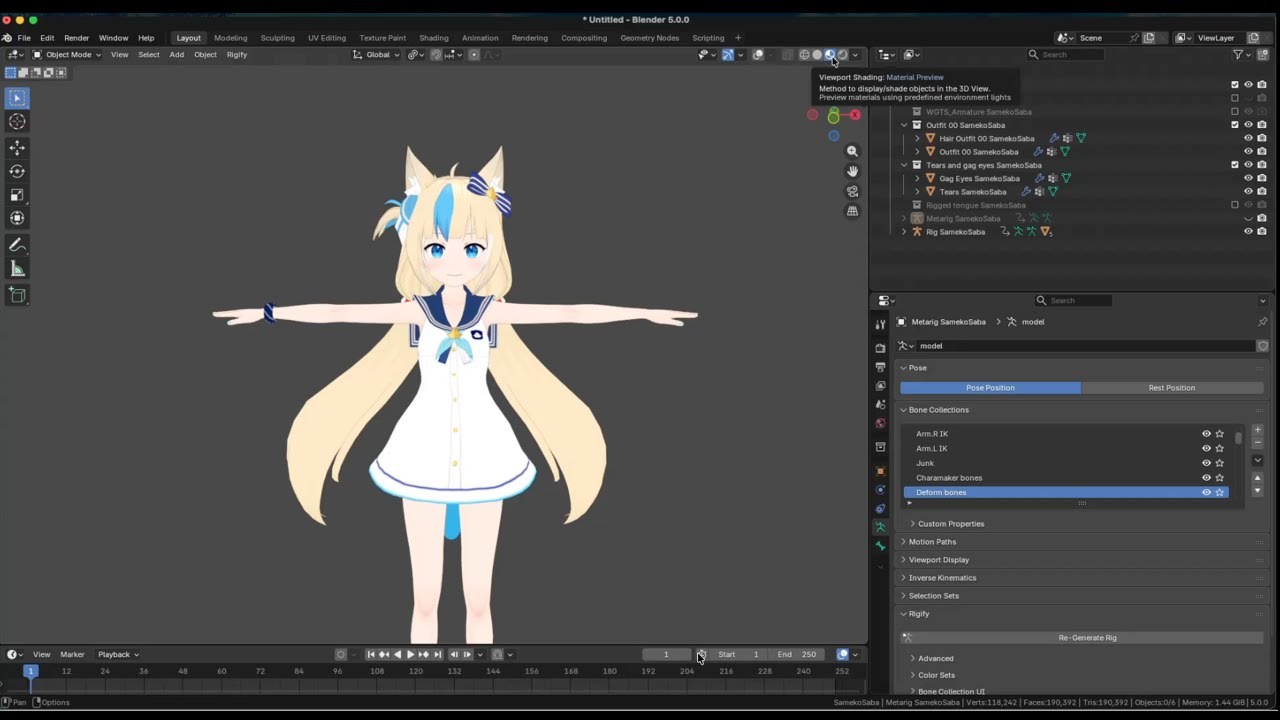This screenshot has width=1280, height=720.
Task: Toggle camera view in the viewport
Action: [852, 191]
